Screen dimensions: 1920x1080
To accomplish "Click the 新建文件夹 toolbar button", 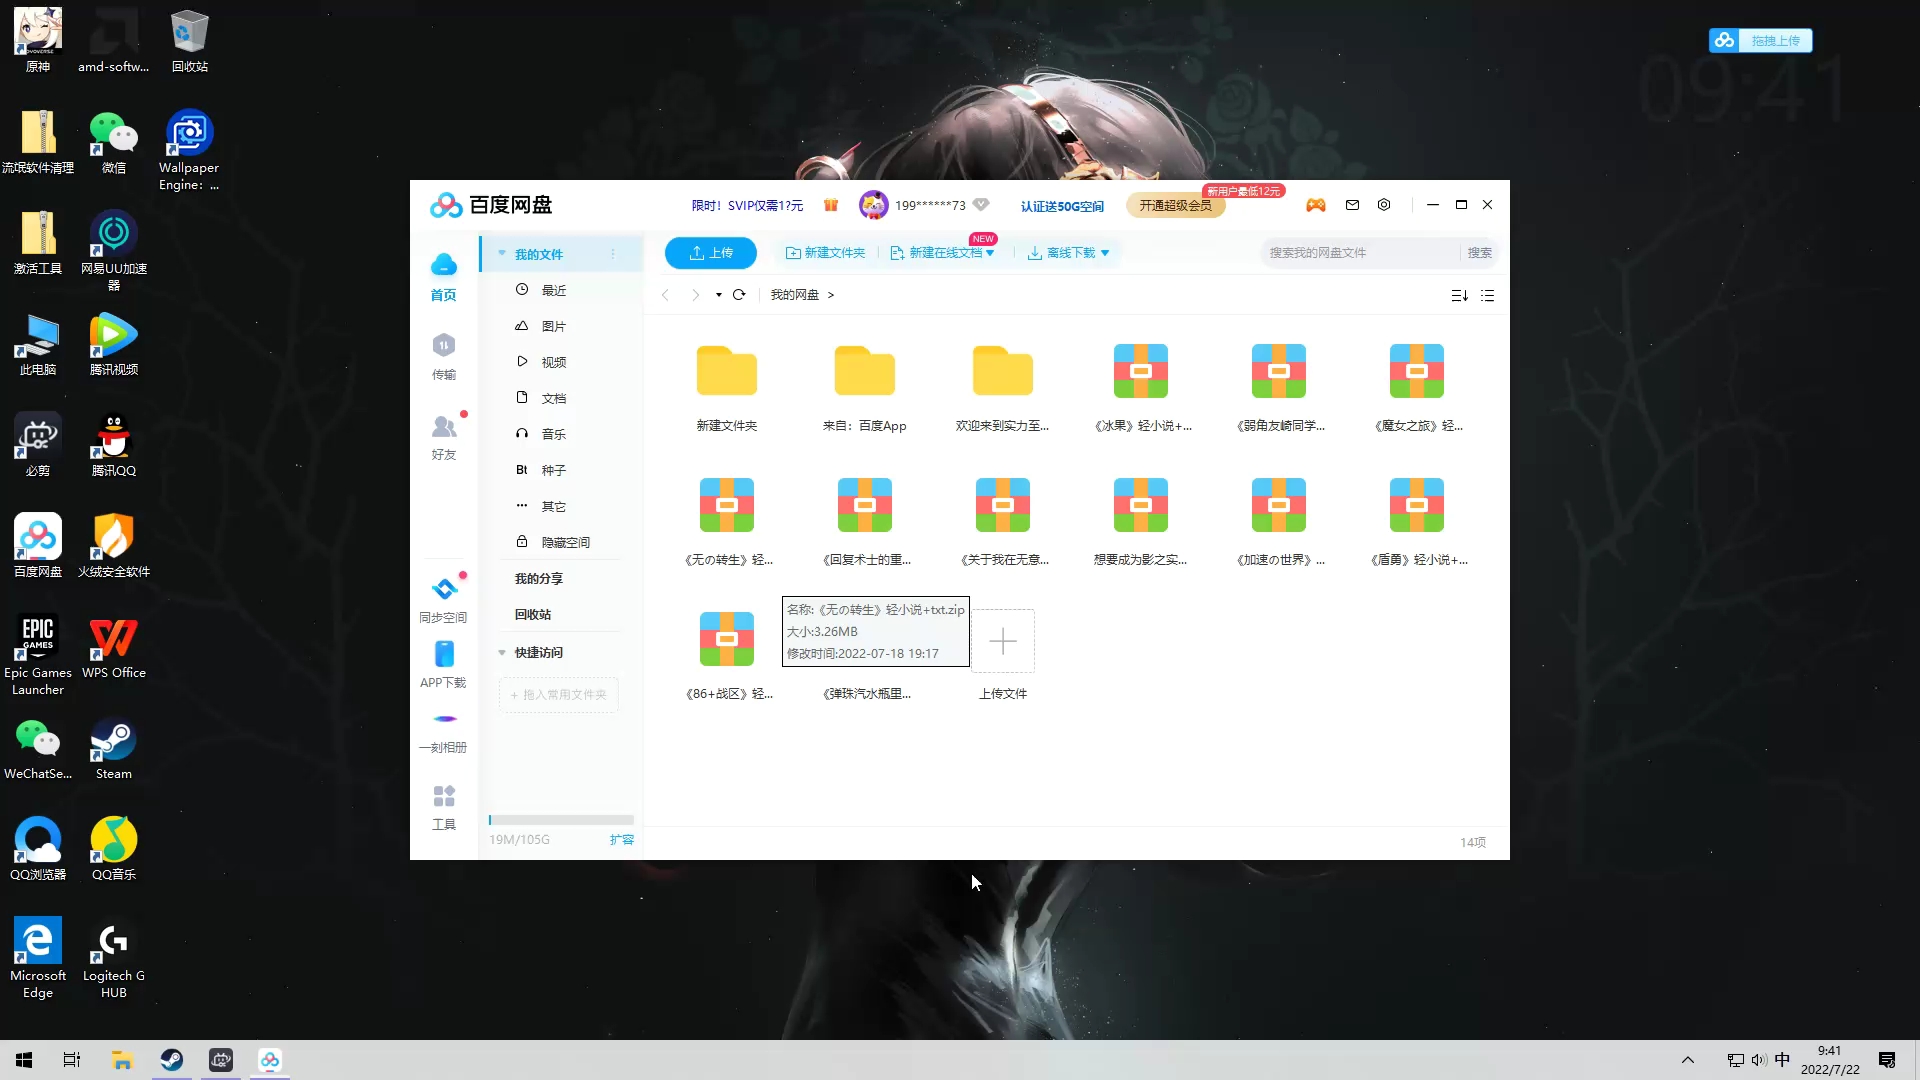I will [x=826, y=253].
